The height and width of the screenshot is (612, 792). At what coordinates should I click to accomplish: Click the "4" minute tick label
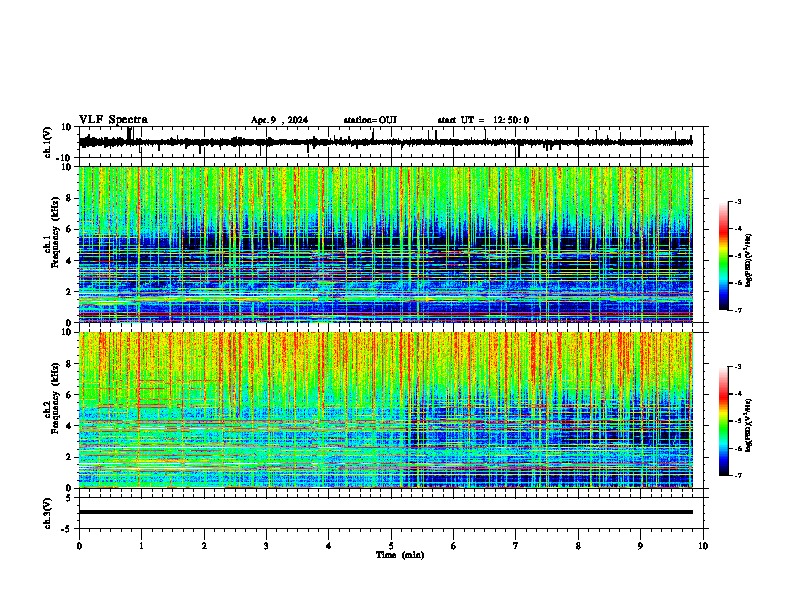(329, 546)
